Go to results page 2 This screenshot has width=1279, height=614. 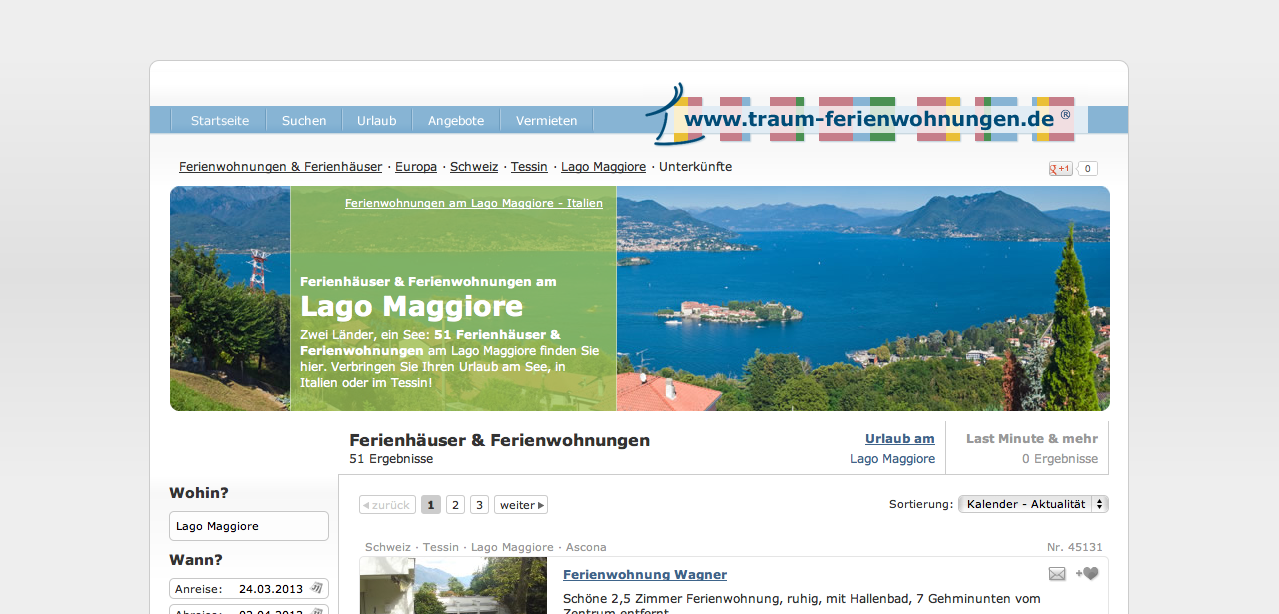455,505
